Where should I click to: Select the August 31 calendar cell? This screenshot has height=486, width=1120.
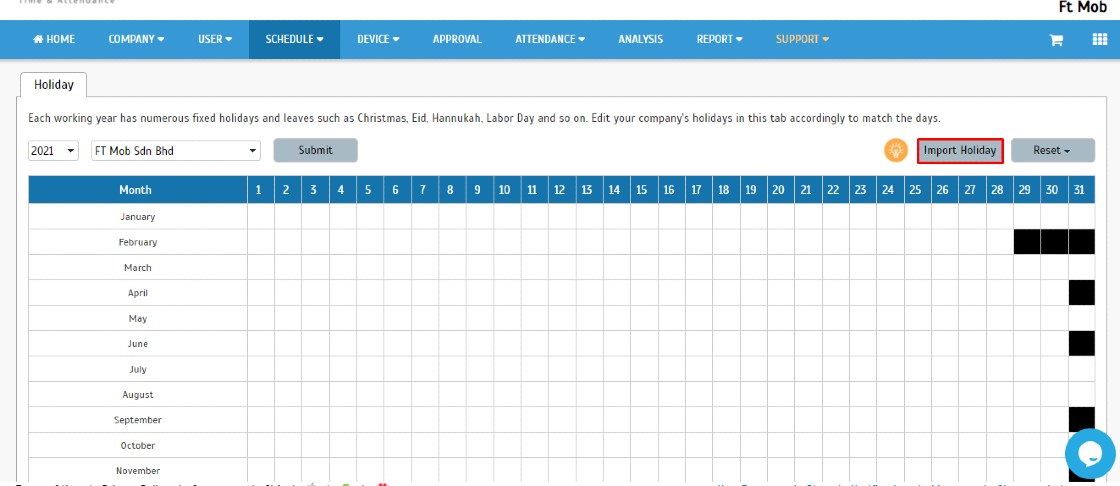coord(1081,395)
